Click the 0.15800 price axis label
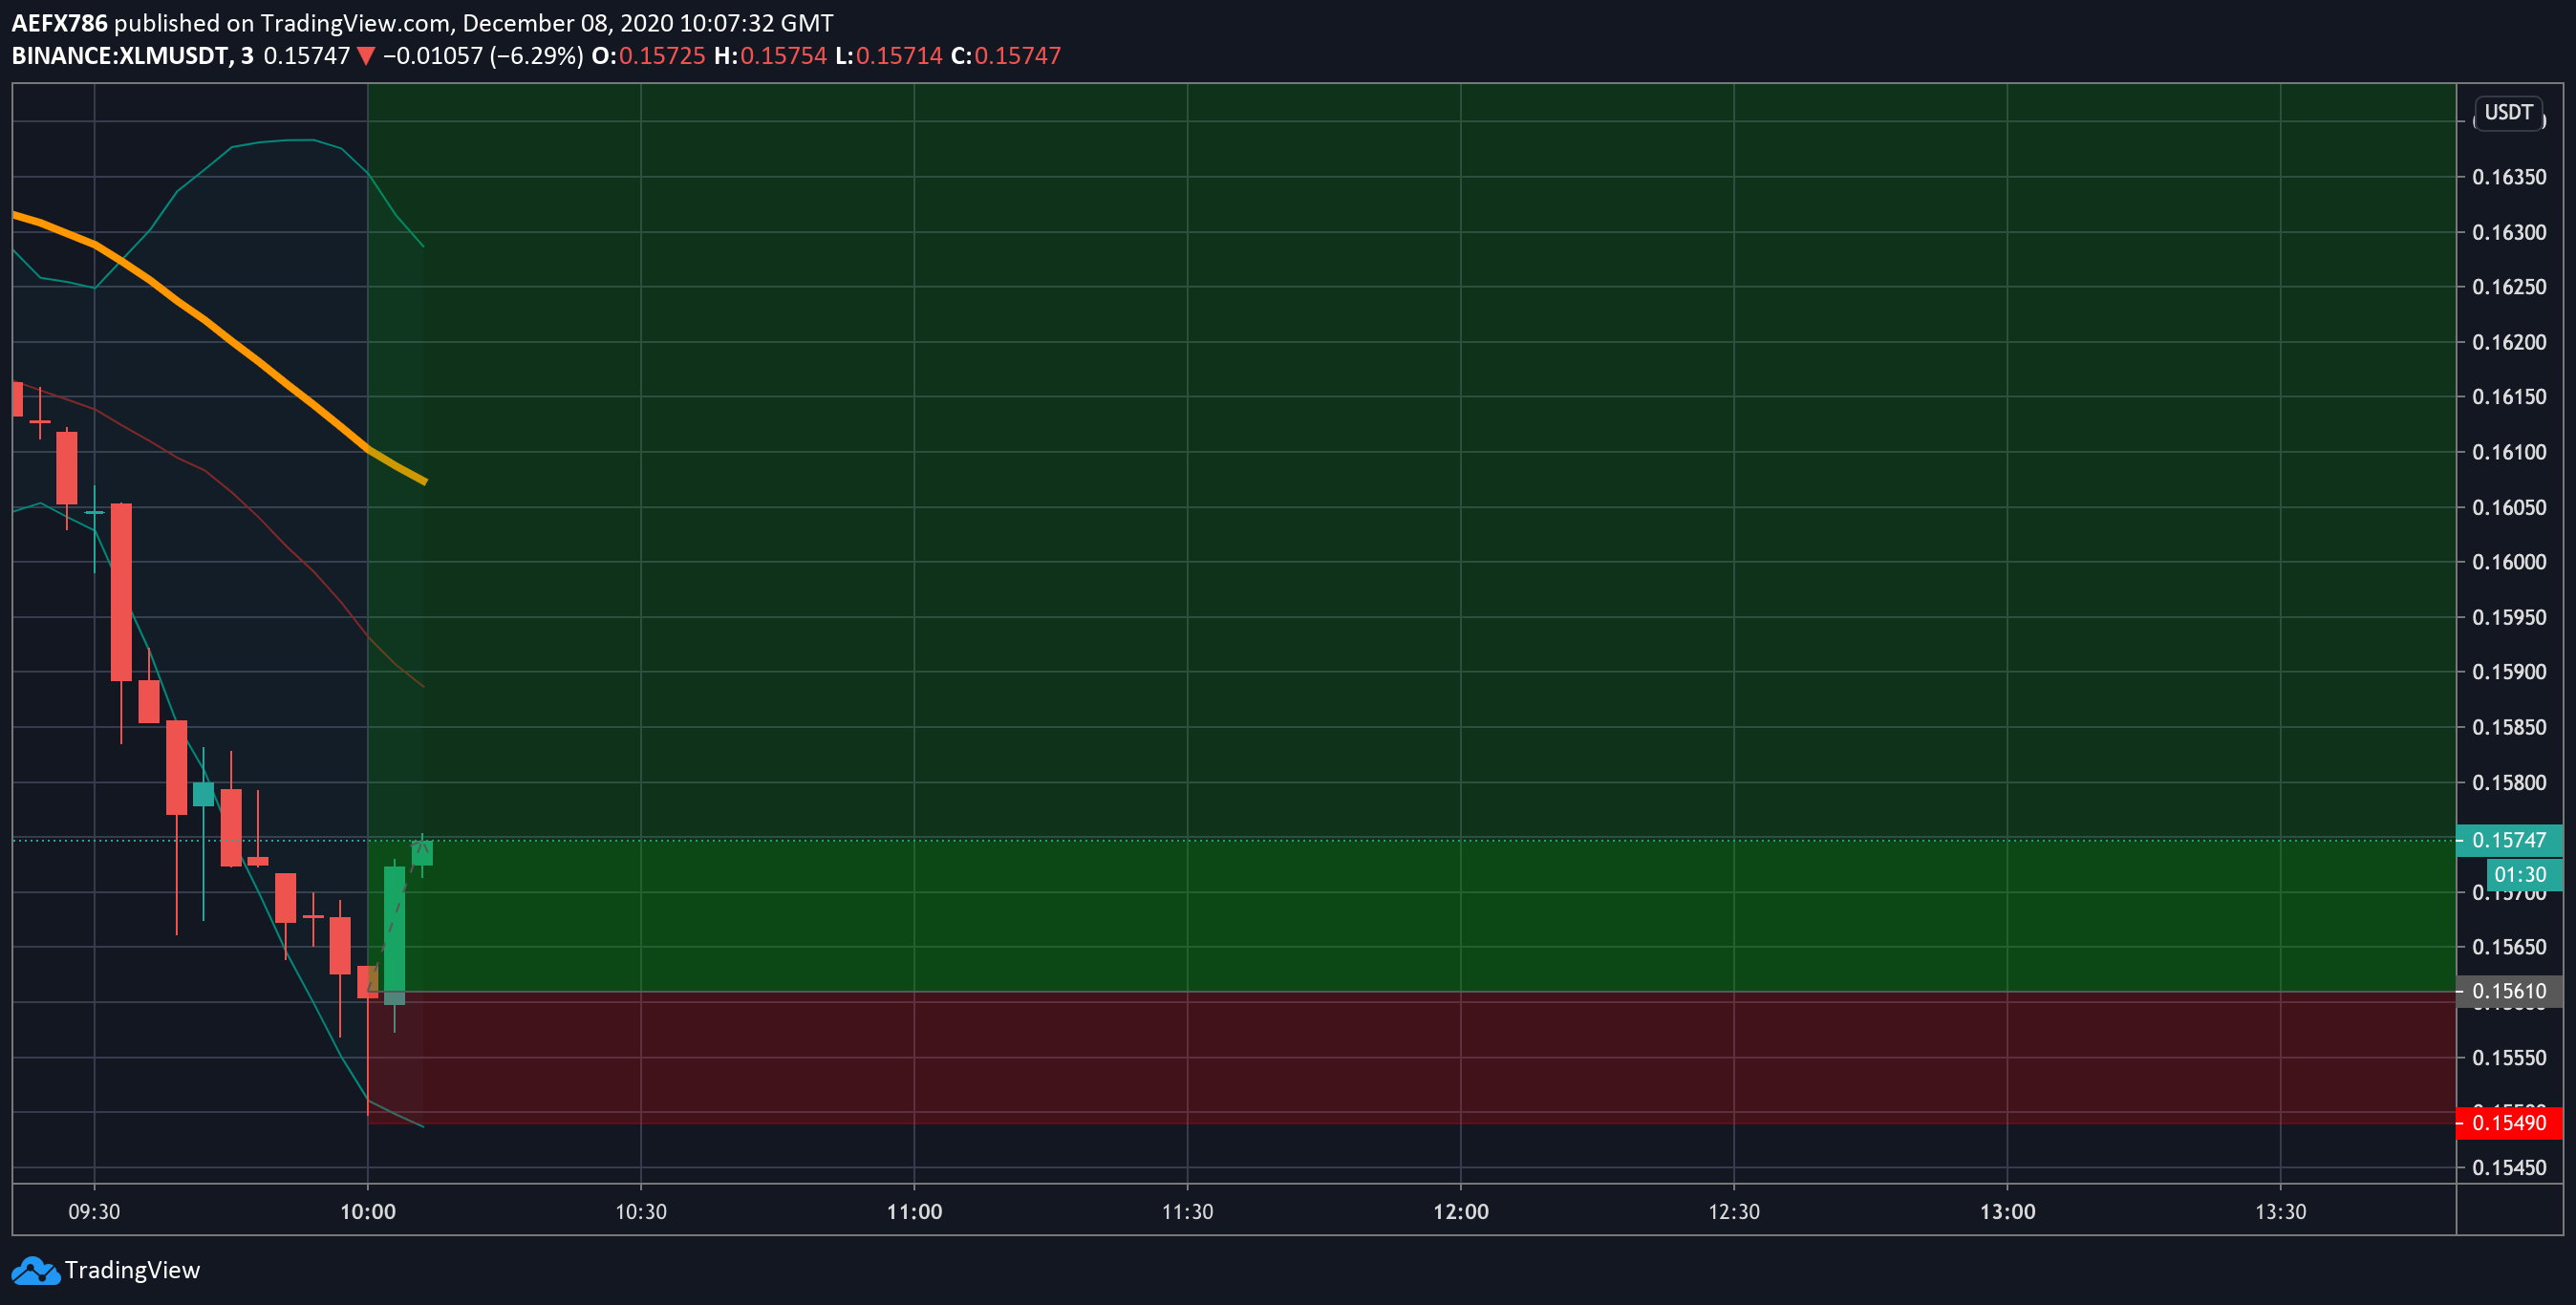2576x1305 pixels. [2509, 782]
